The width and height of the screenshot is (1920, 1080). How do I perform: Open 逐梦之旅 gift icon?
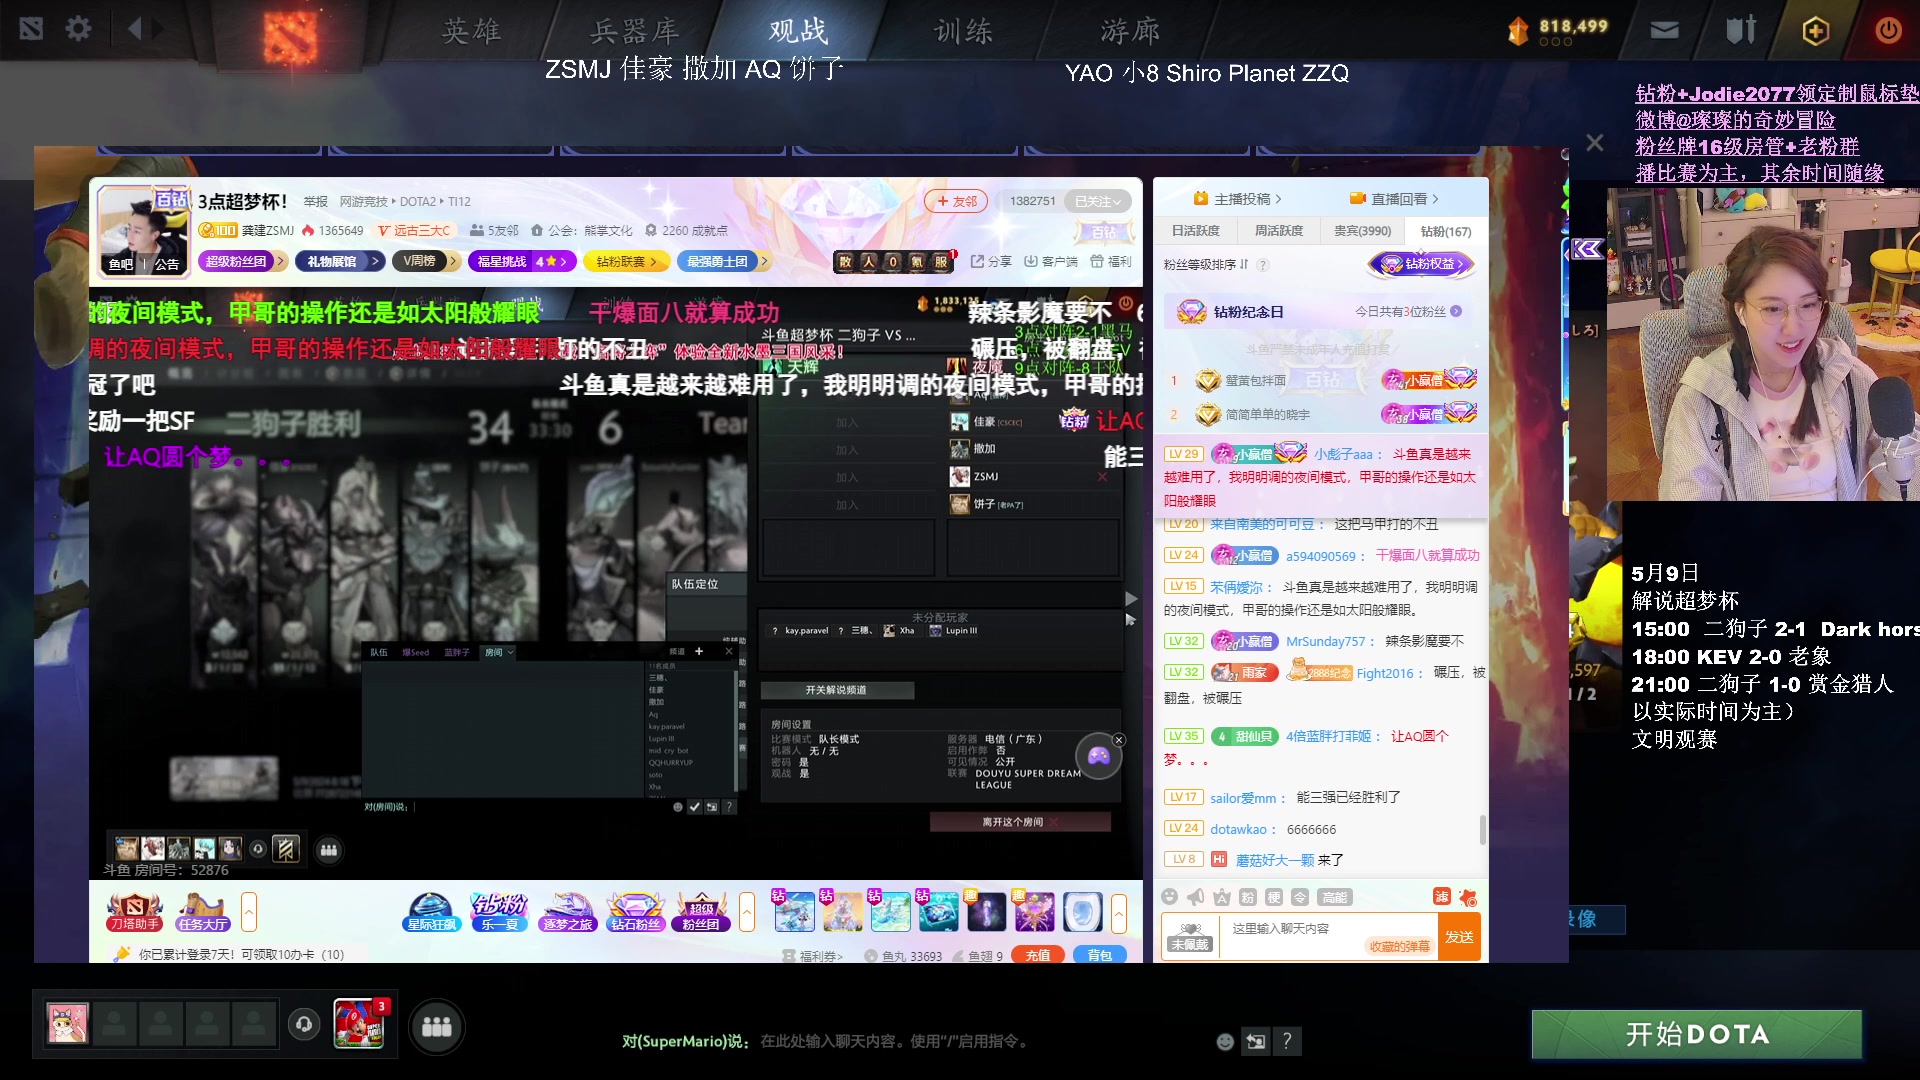coord(567,912)
